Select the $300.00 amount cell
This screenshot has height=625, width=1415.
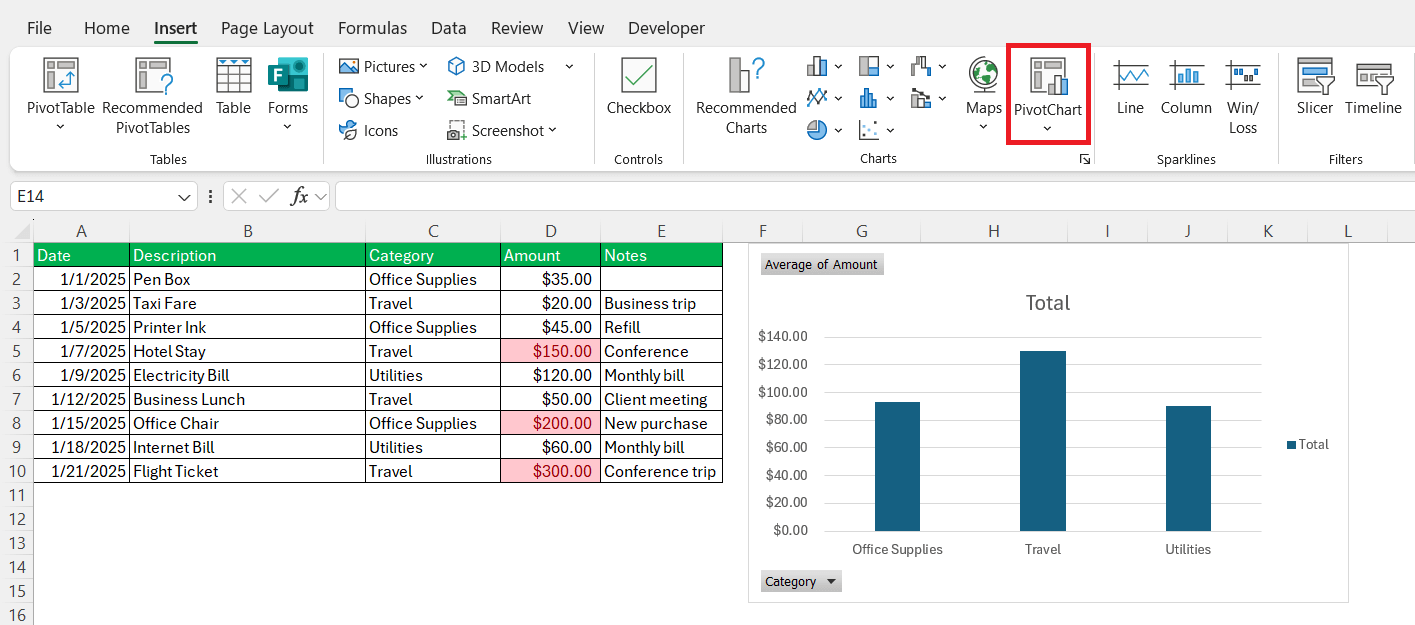[551, 471]
